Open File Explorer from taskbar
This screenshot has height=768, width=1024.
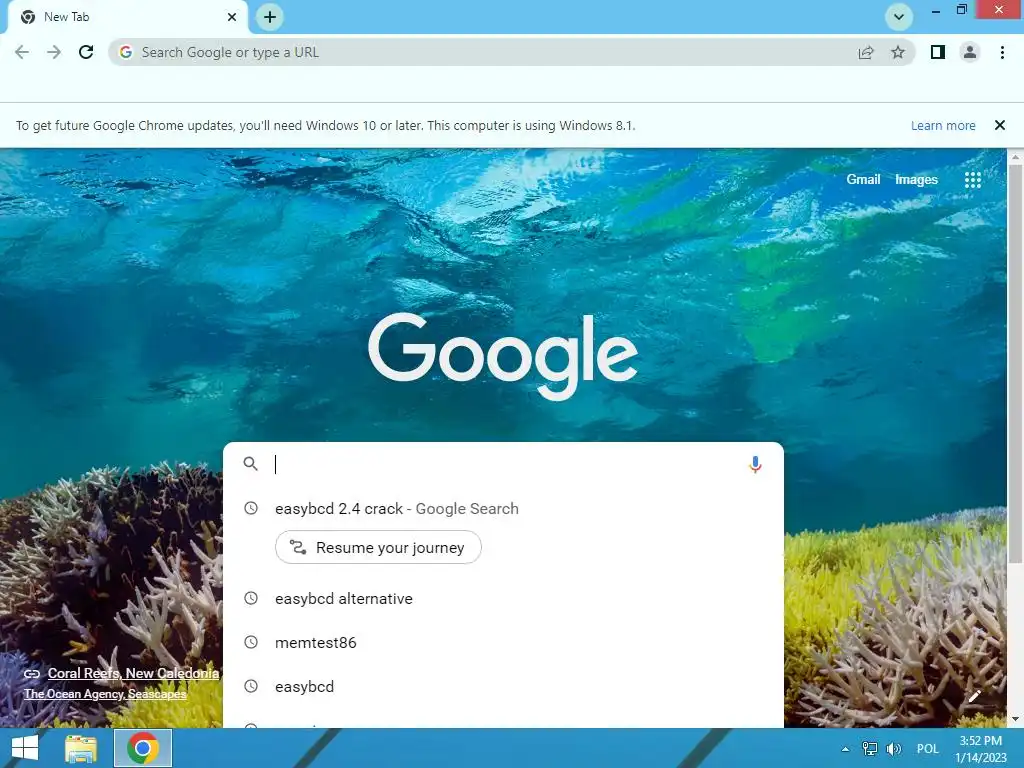(x=80, y=748)
